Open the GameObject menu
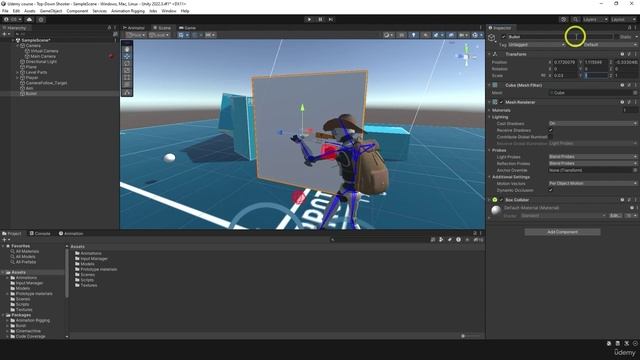 [x=51, y=11]
